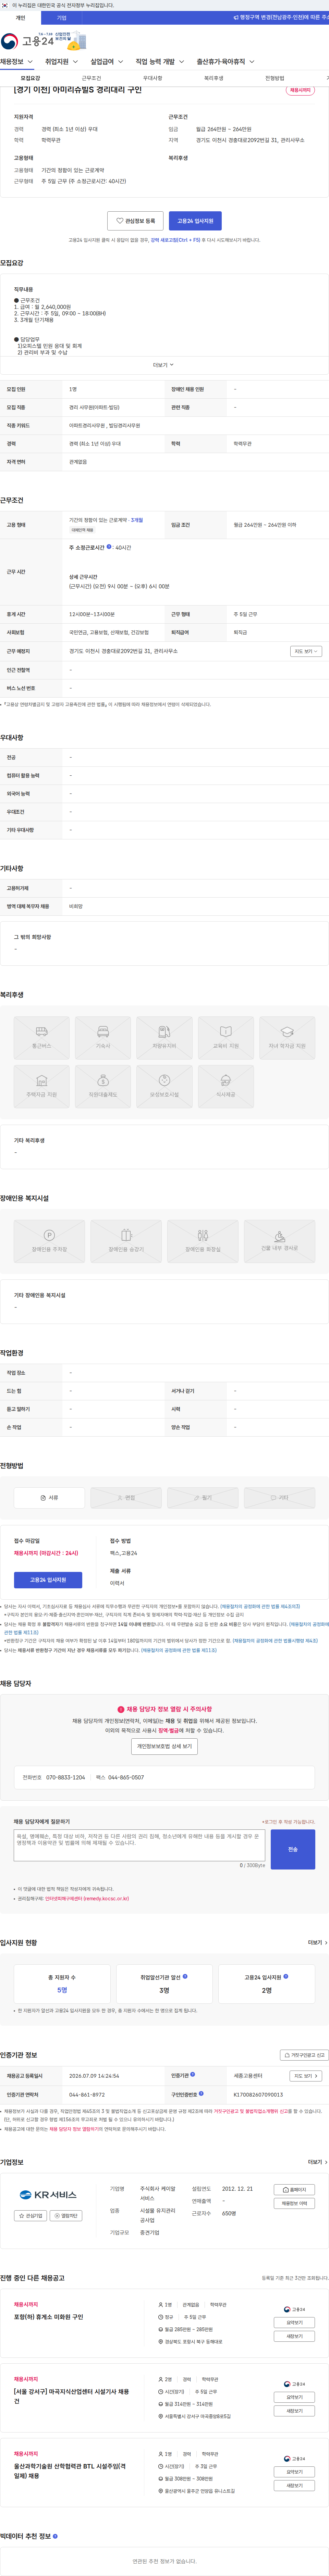The height and width of the screenshot is (2576, 329).
Task: Jump to 우대사항 section tab
Action: [153, 78]
